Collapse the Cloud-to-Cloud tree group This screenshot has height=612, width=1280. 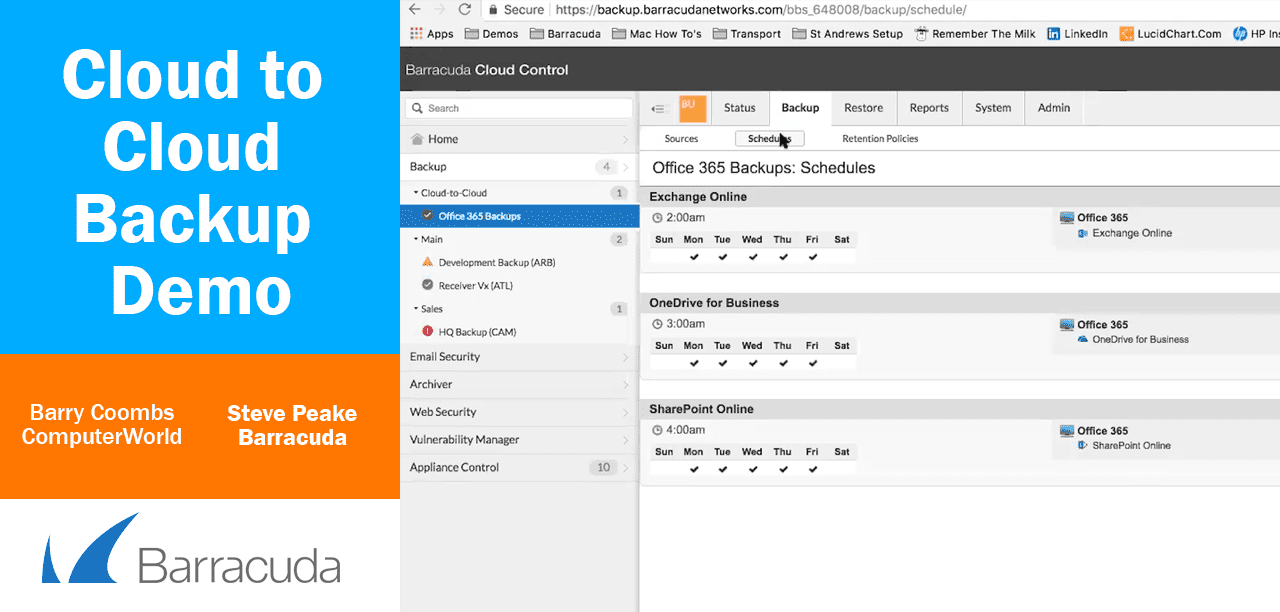(x=417, y=192)
